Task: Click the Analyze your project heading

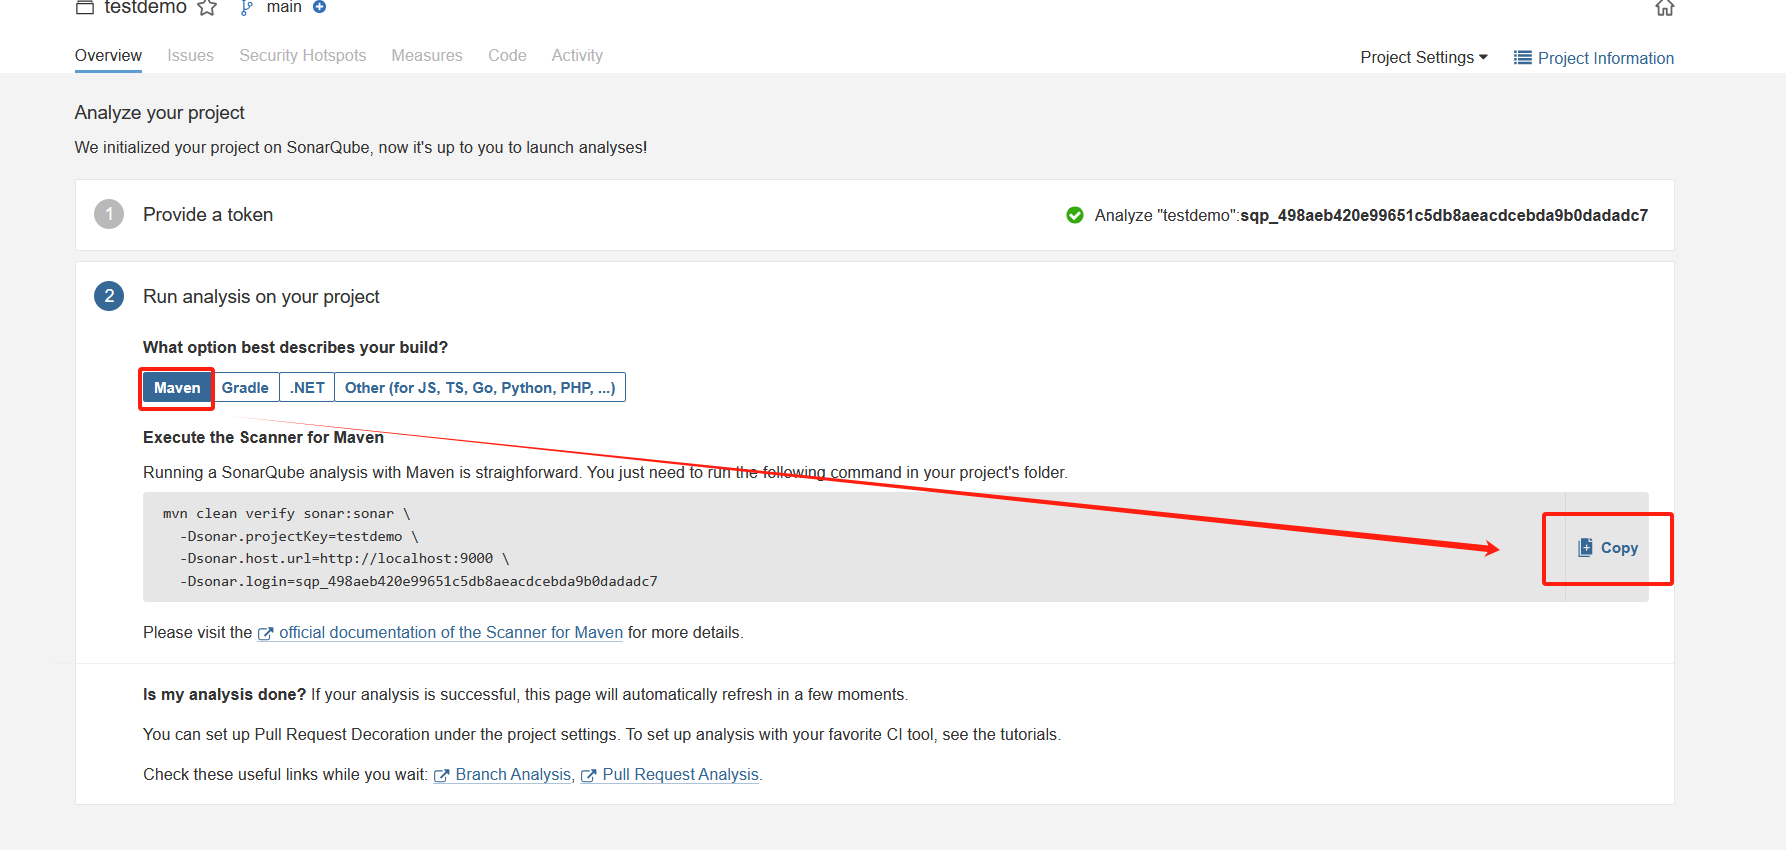Action: tap(160, 113)
